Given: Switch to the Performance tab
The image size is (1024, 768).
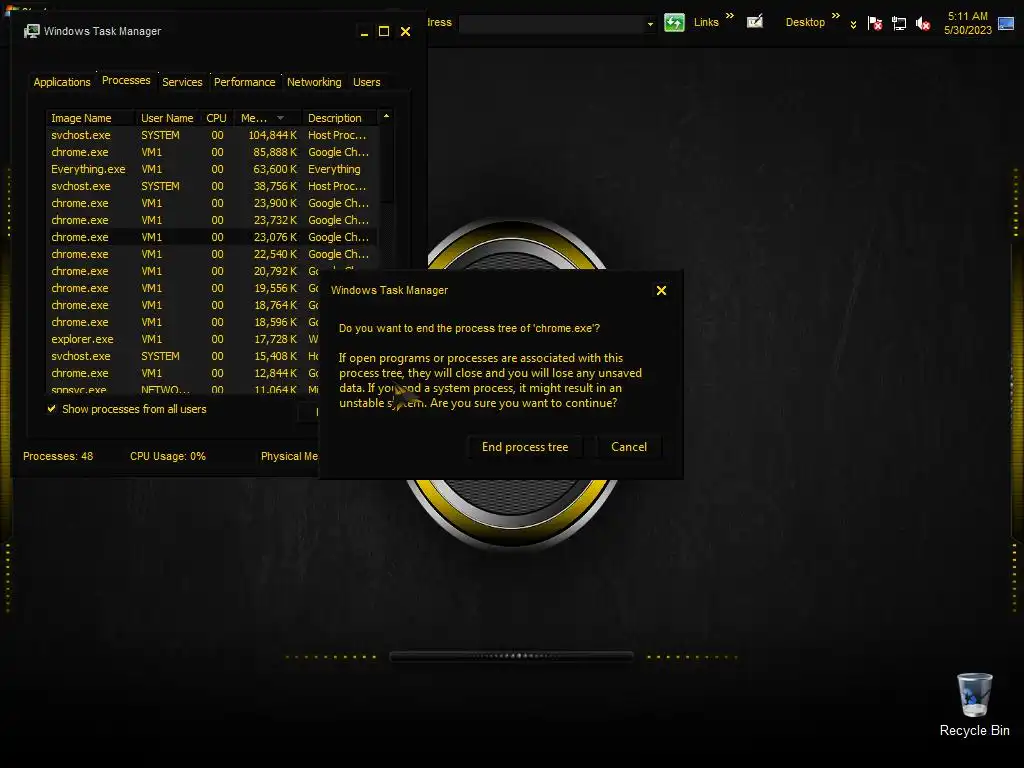Looking at the screenshot, I should [245, 82].
